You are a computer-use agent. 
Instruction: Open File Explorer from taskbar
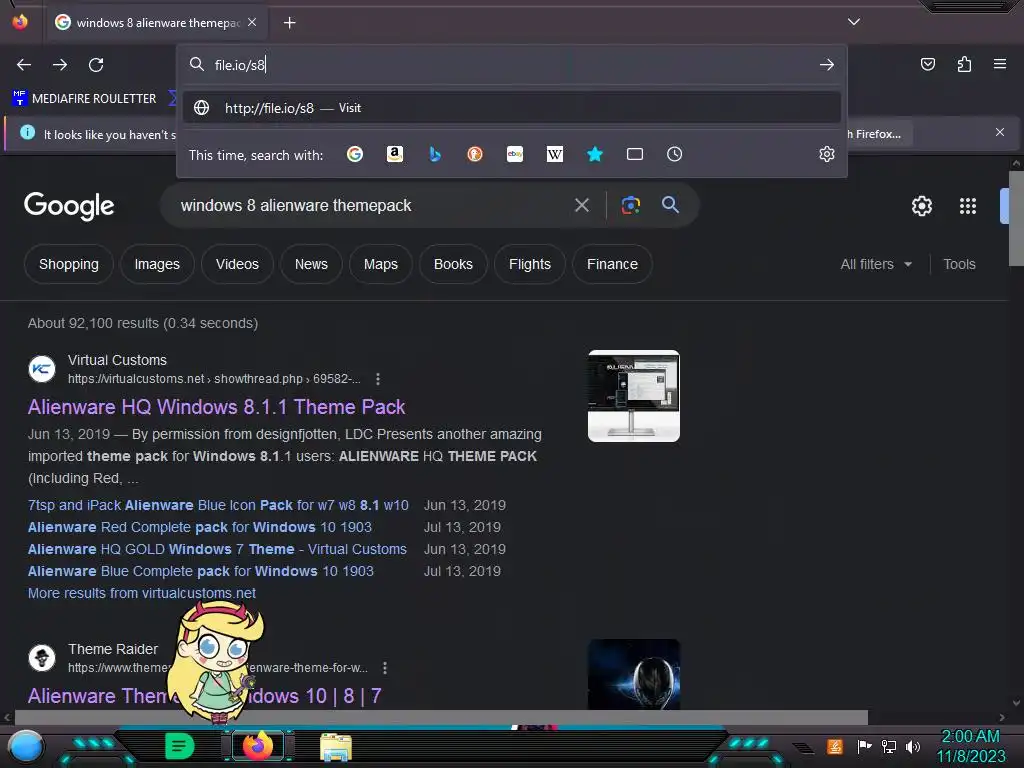pyautogui.click(x=336, y=747)
